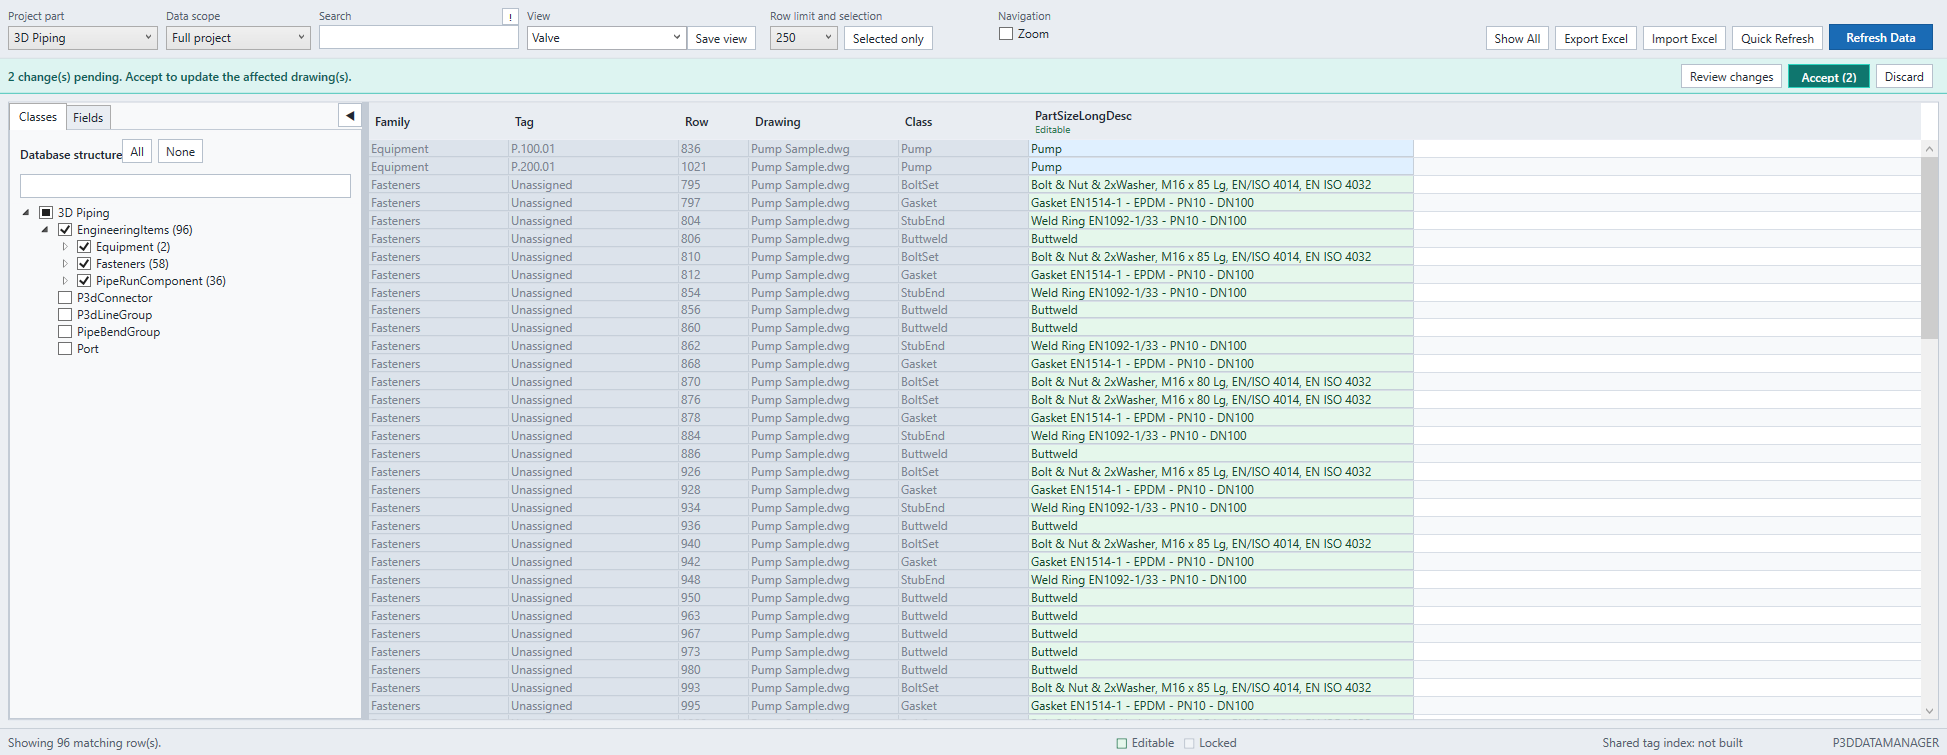
Task: Click the search warning exclamation icon
Action: tap(510, 16)
